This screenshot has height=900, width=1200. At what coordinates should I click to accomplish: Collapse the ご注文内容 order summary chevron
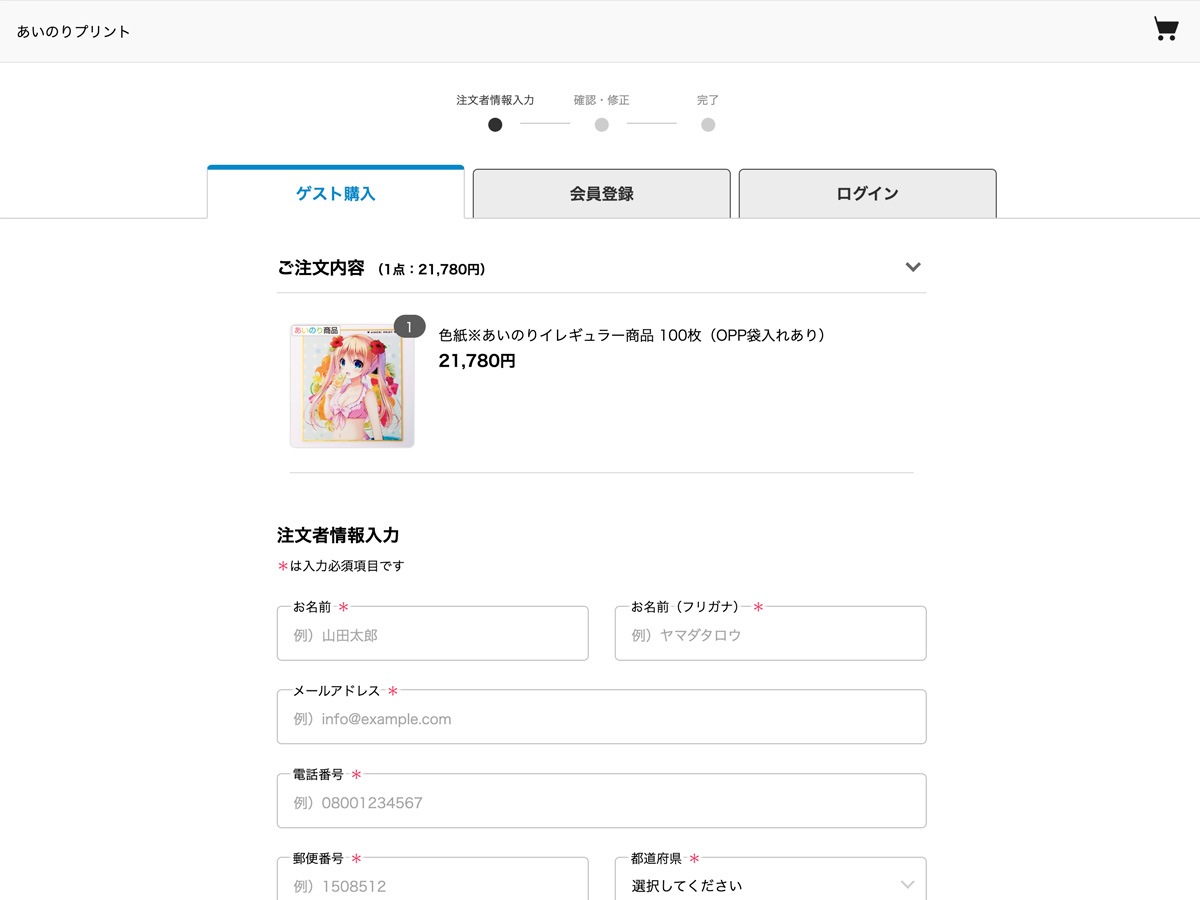pos(912,267)
